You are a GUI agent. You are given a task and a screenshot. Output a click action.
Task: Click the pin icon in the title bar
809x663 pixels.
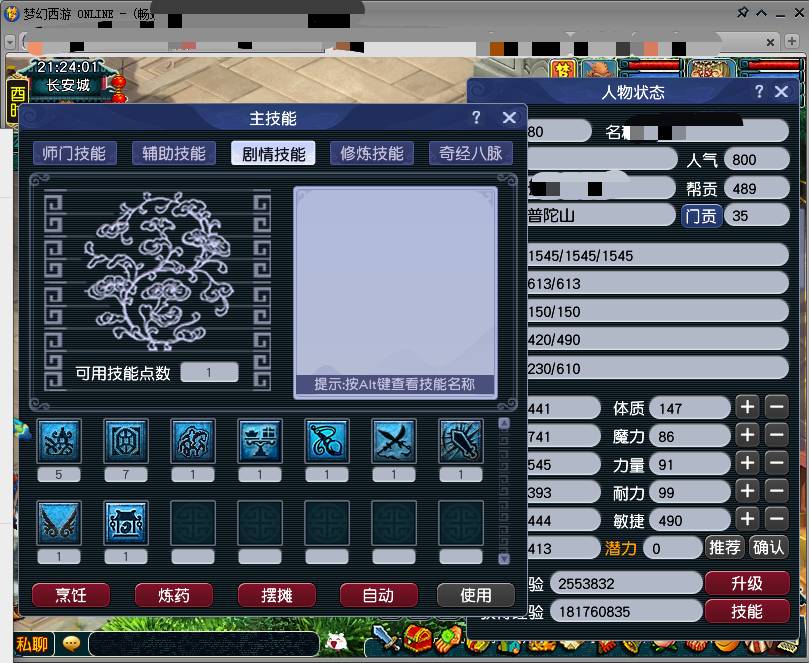742,12
